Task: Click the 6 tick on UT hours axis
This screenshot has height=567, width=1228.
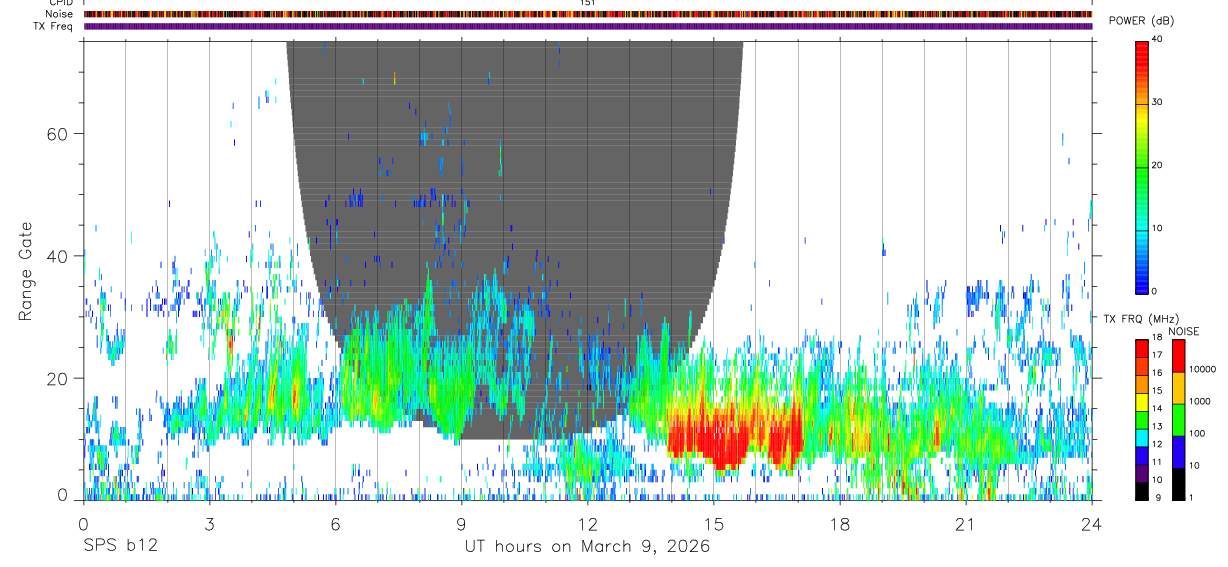Action: point(335,523)
